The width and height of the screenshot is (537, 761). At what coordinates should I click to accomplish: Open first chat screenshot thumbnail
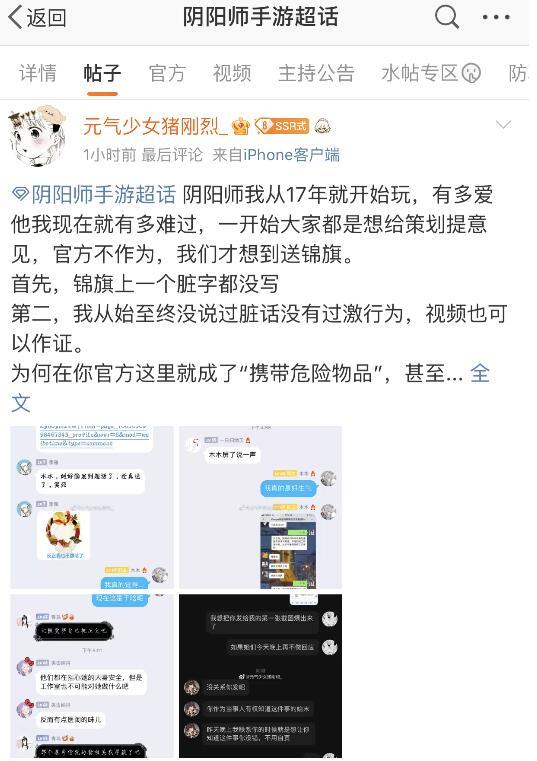[92, 507]
